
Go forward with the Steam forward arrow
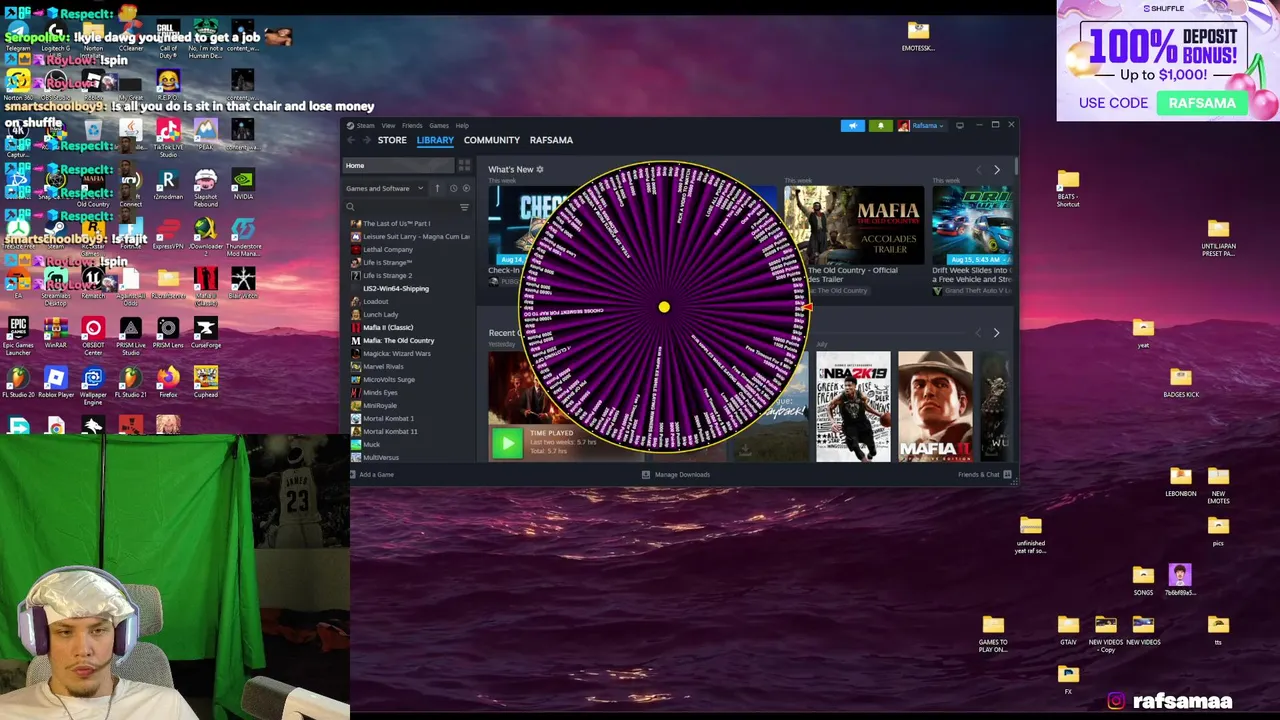pos(367,140)
